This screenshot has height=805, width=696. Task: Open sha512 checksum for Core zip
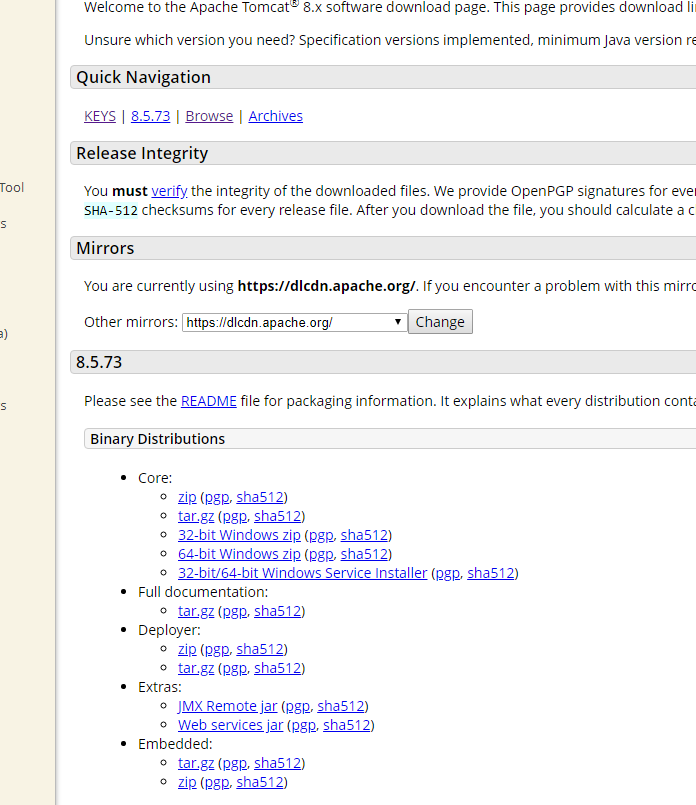(x=260, y=497)
